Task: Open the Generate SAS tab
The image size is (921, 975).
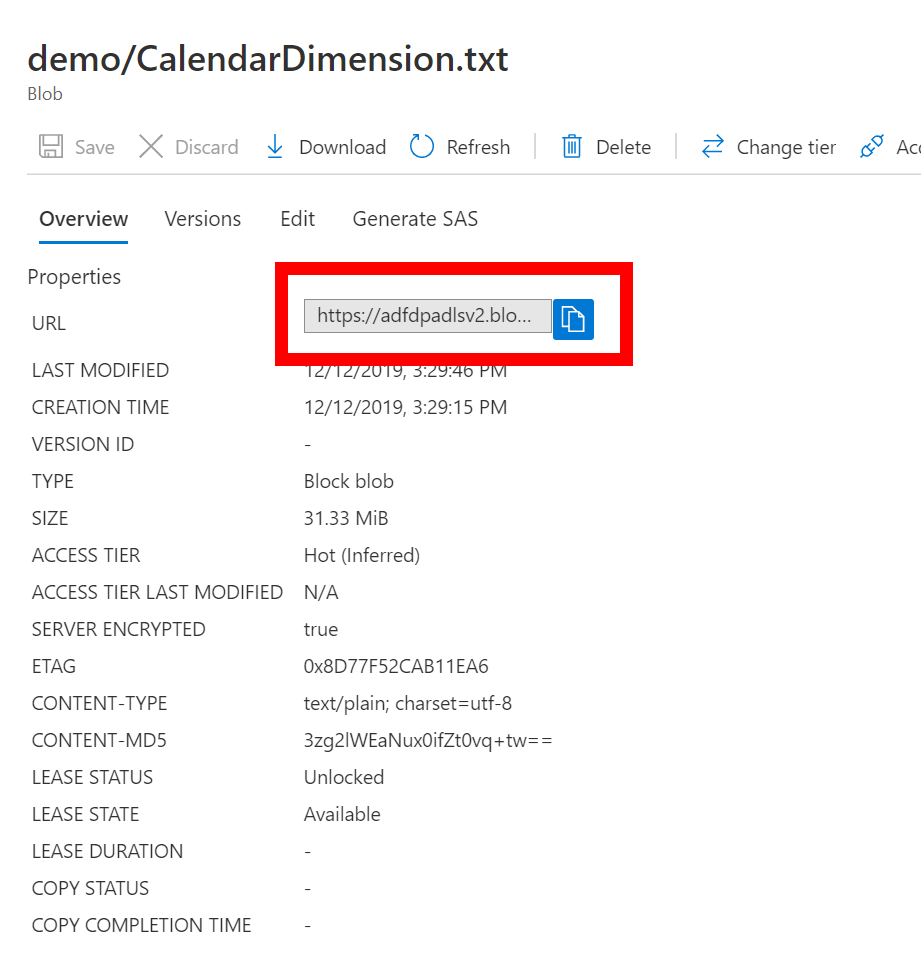Action: (414, 219)
